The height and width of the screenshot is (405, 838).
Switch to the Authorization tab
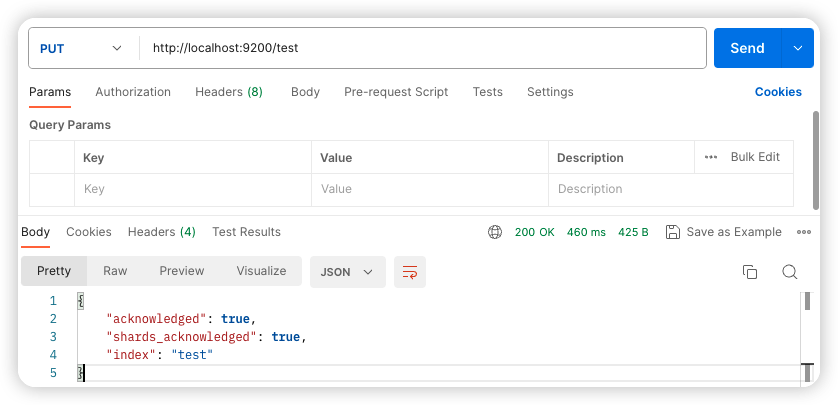coord(133,92)
